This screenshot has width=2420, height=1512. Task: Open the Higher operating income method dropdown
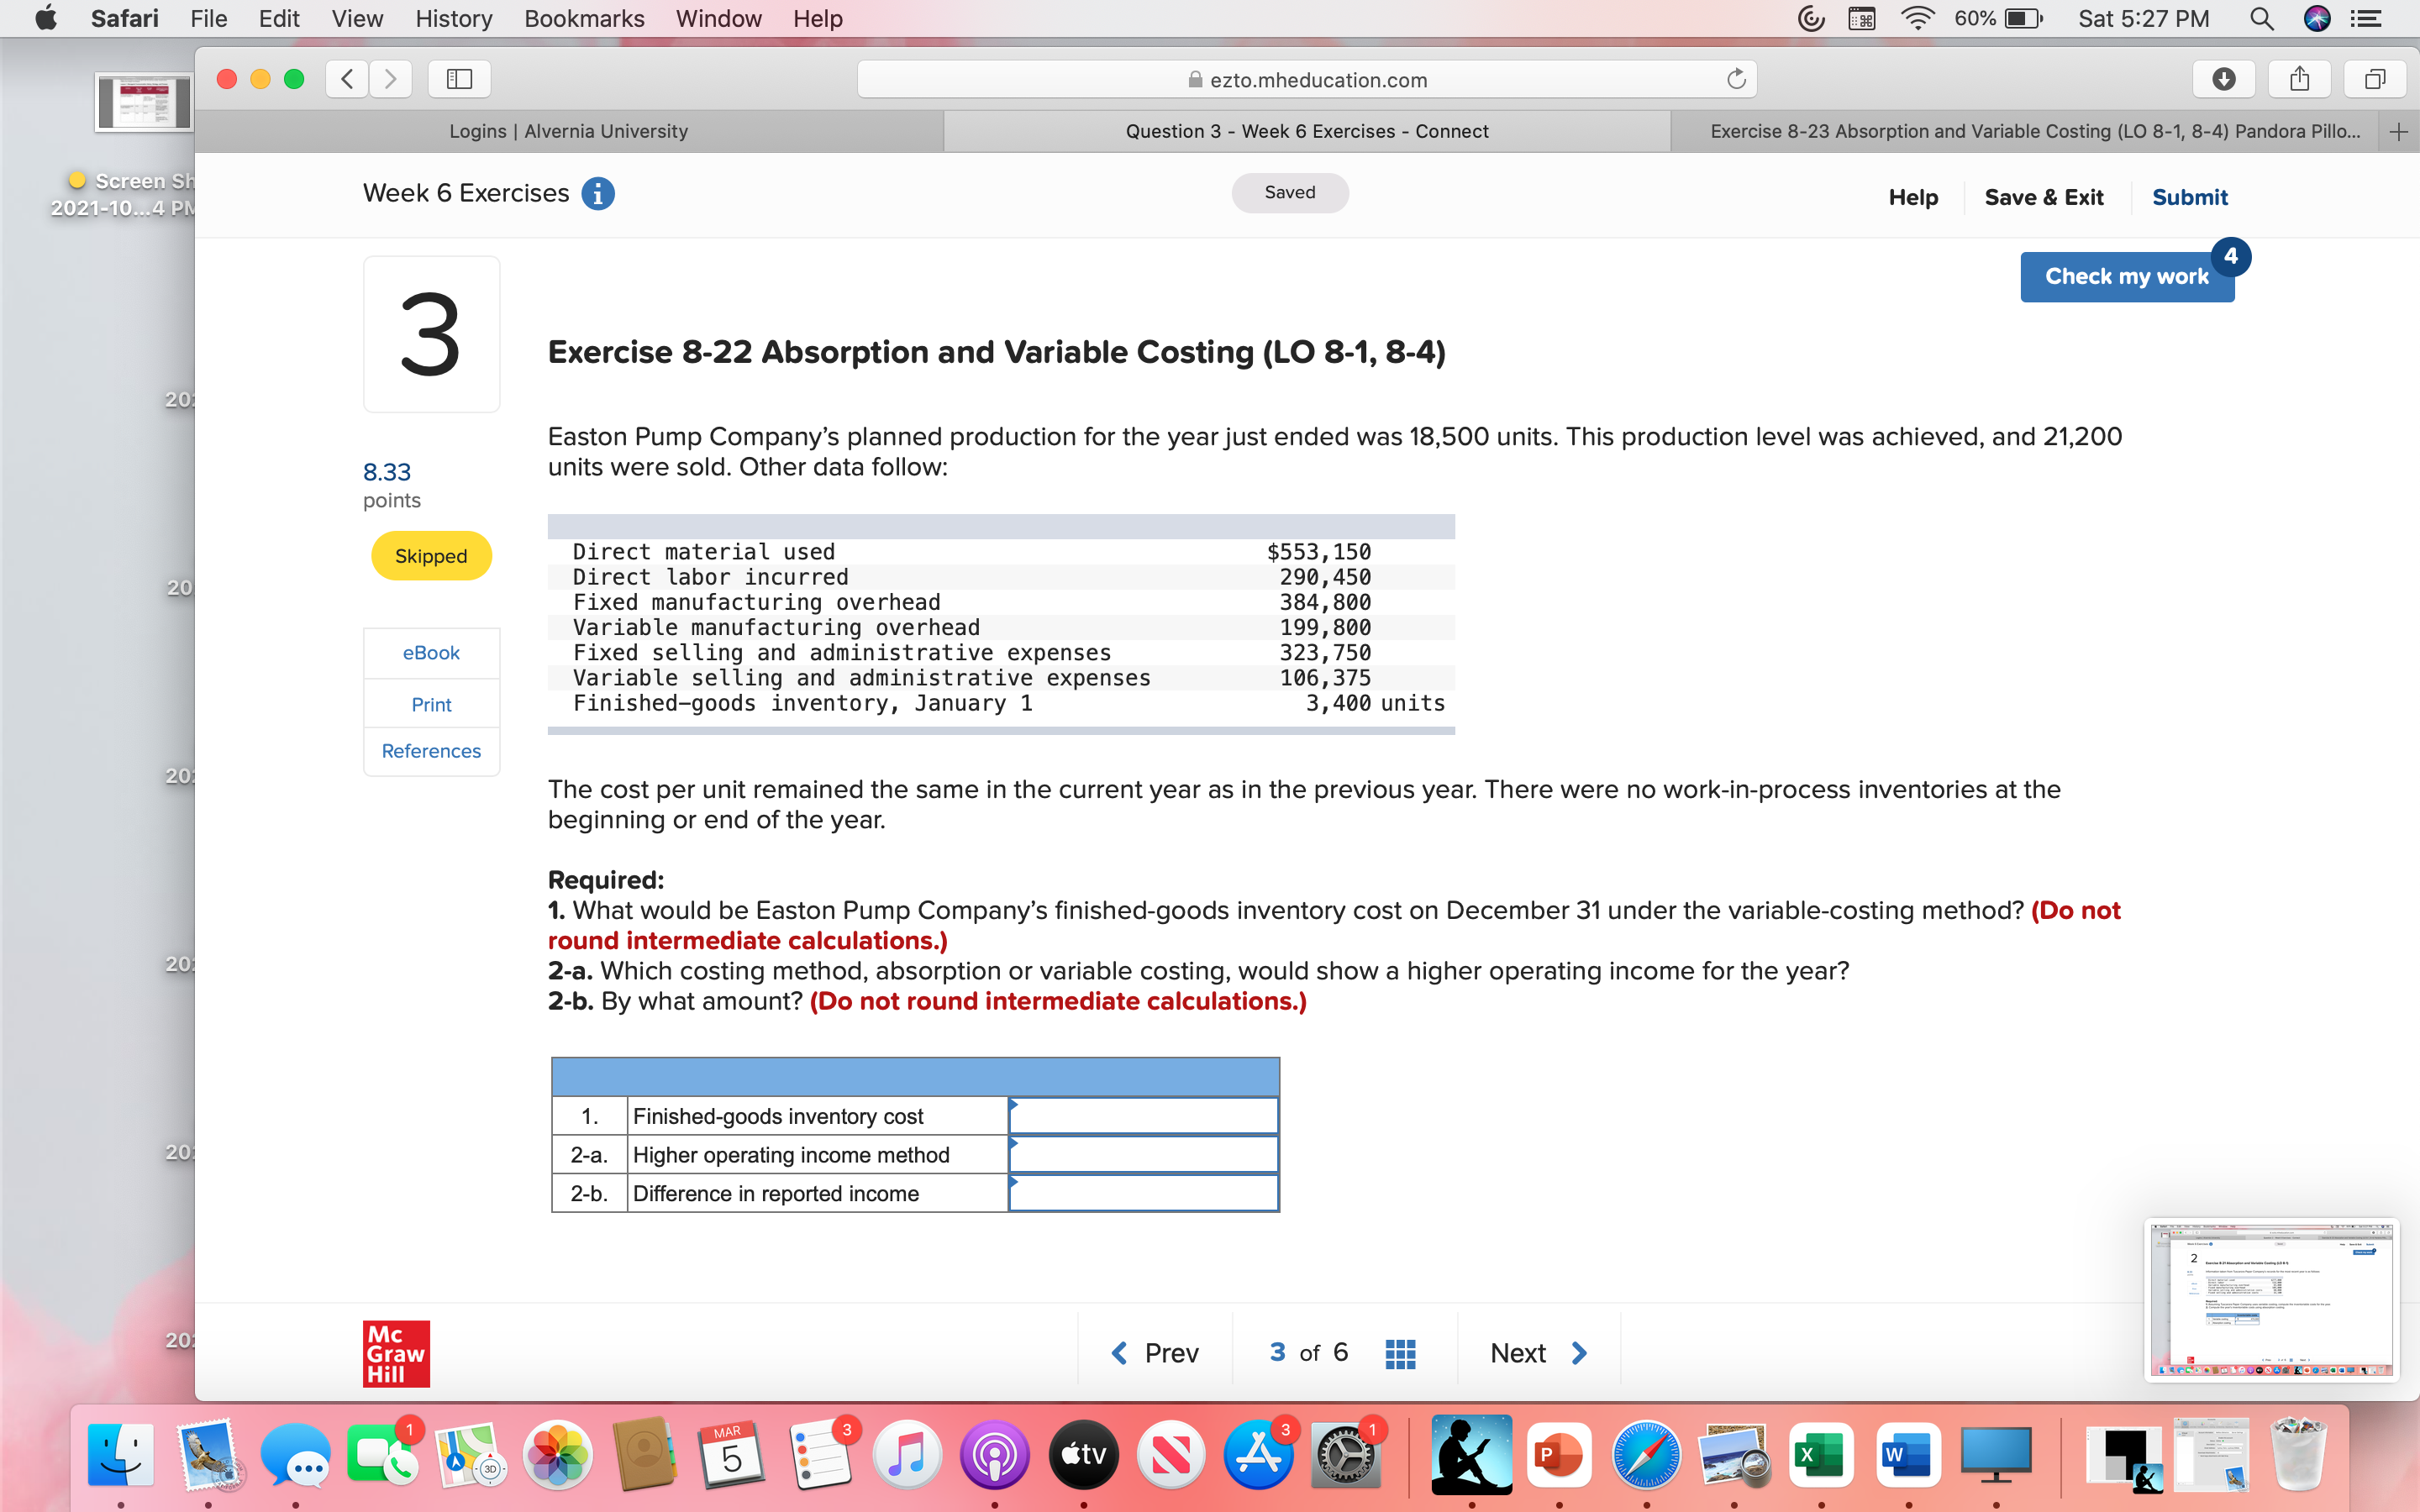1144,1154
